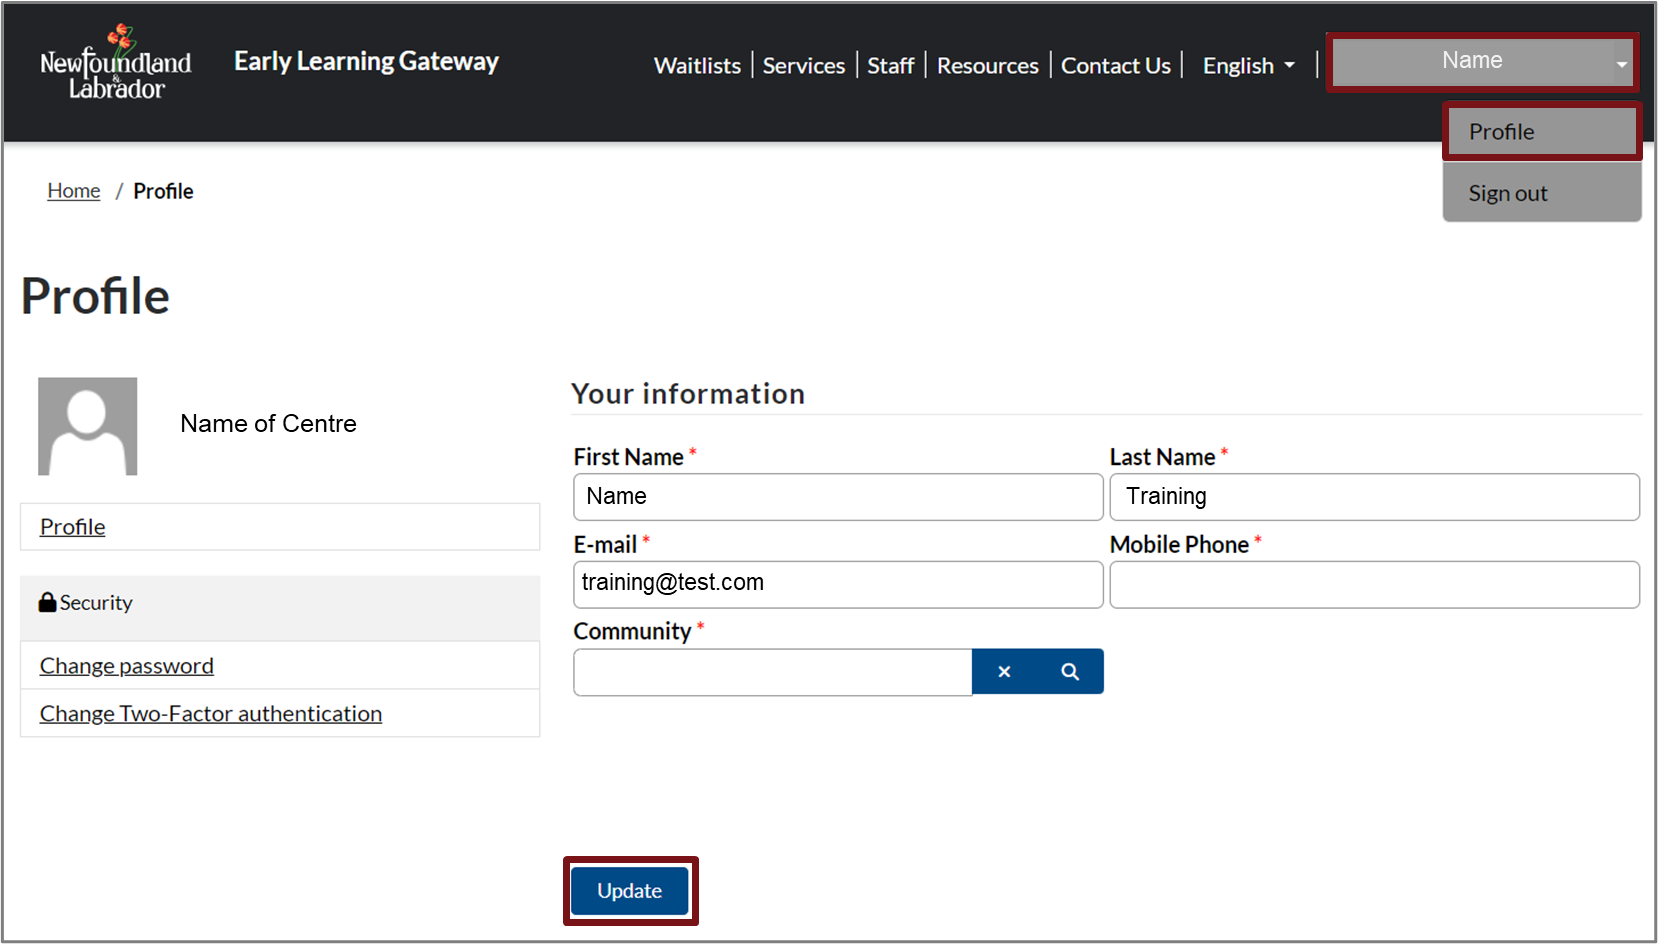This screenshot has height=944, width=1658.
Task: Navigate to Resources in top bar
Action: click(987, 66)
